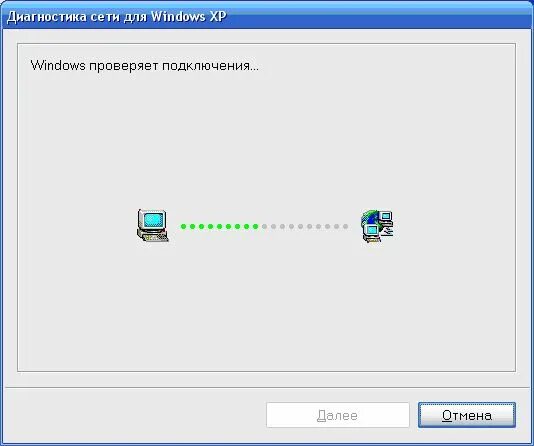
Task: Click the first gray dot after the green dots
Action: (x=265, y=226)
